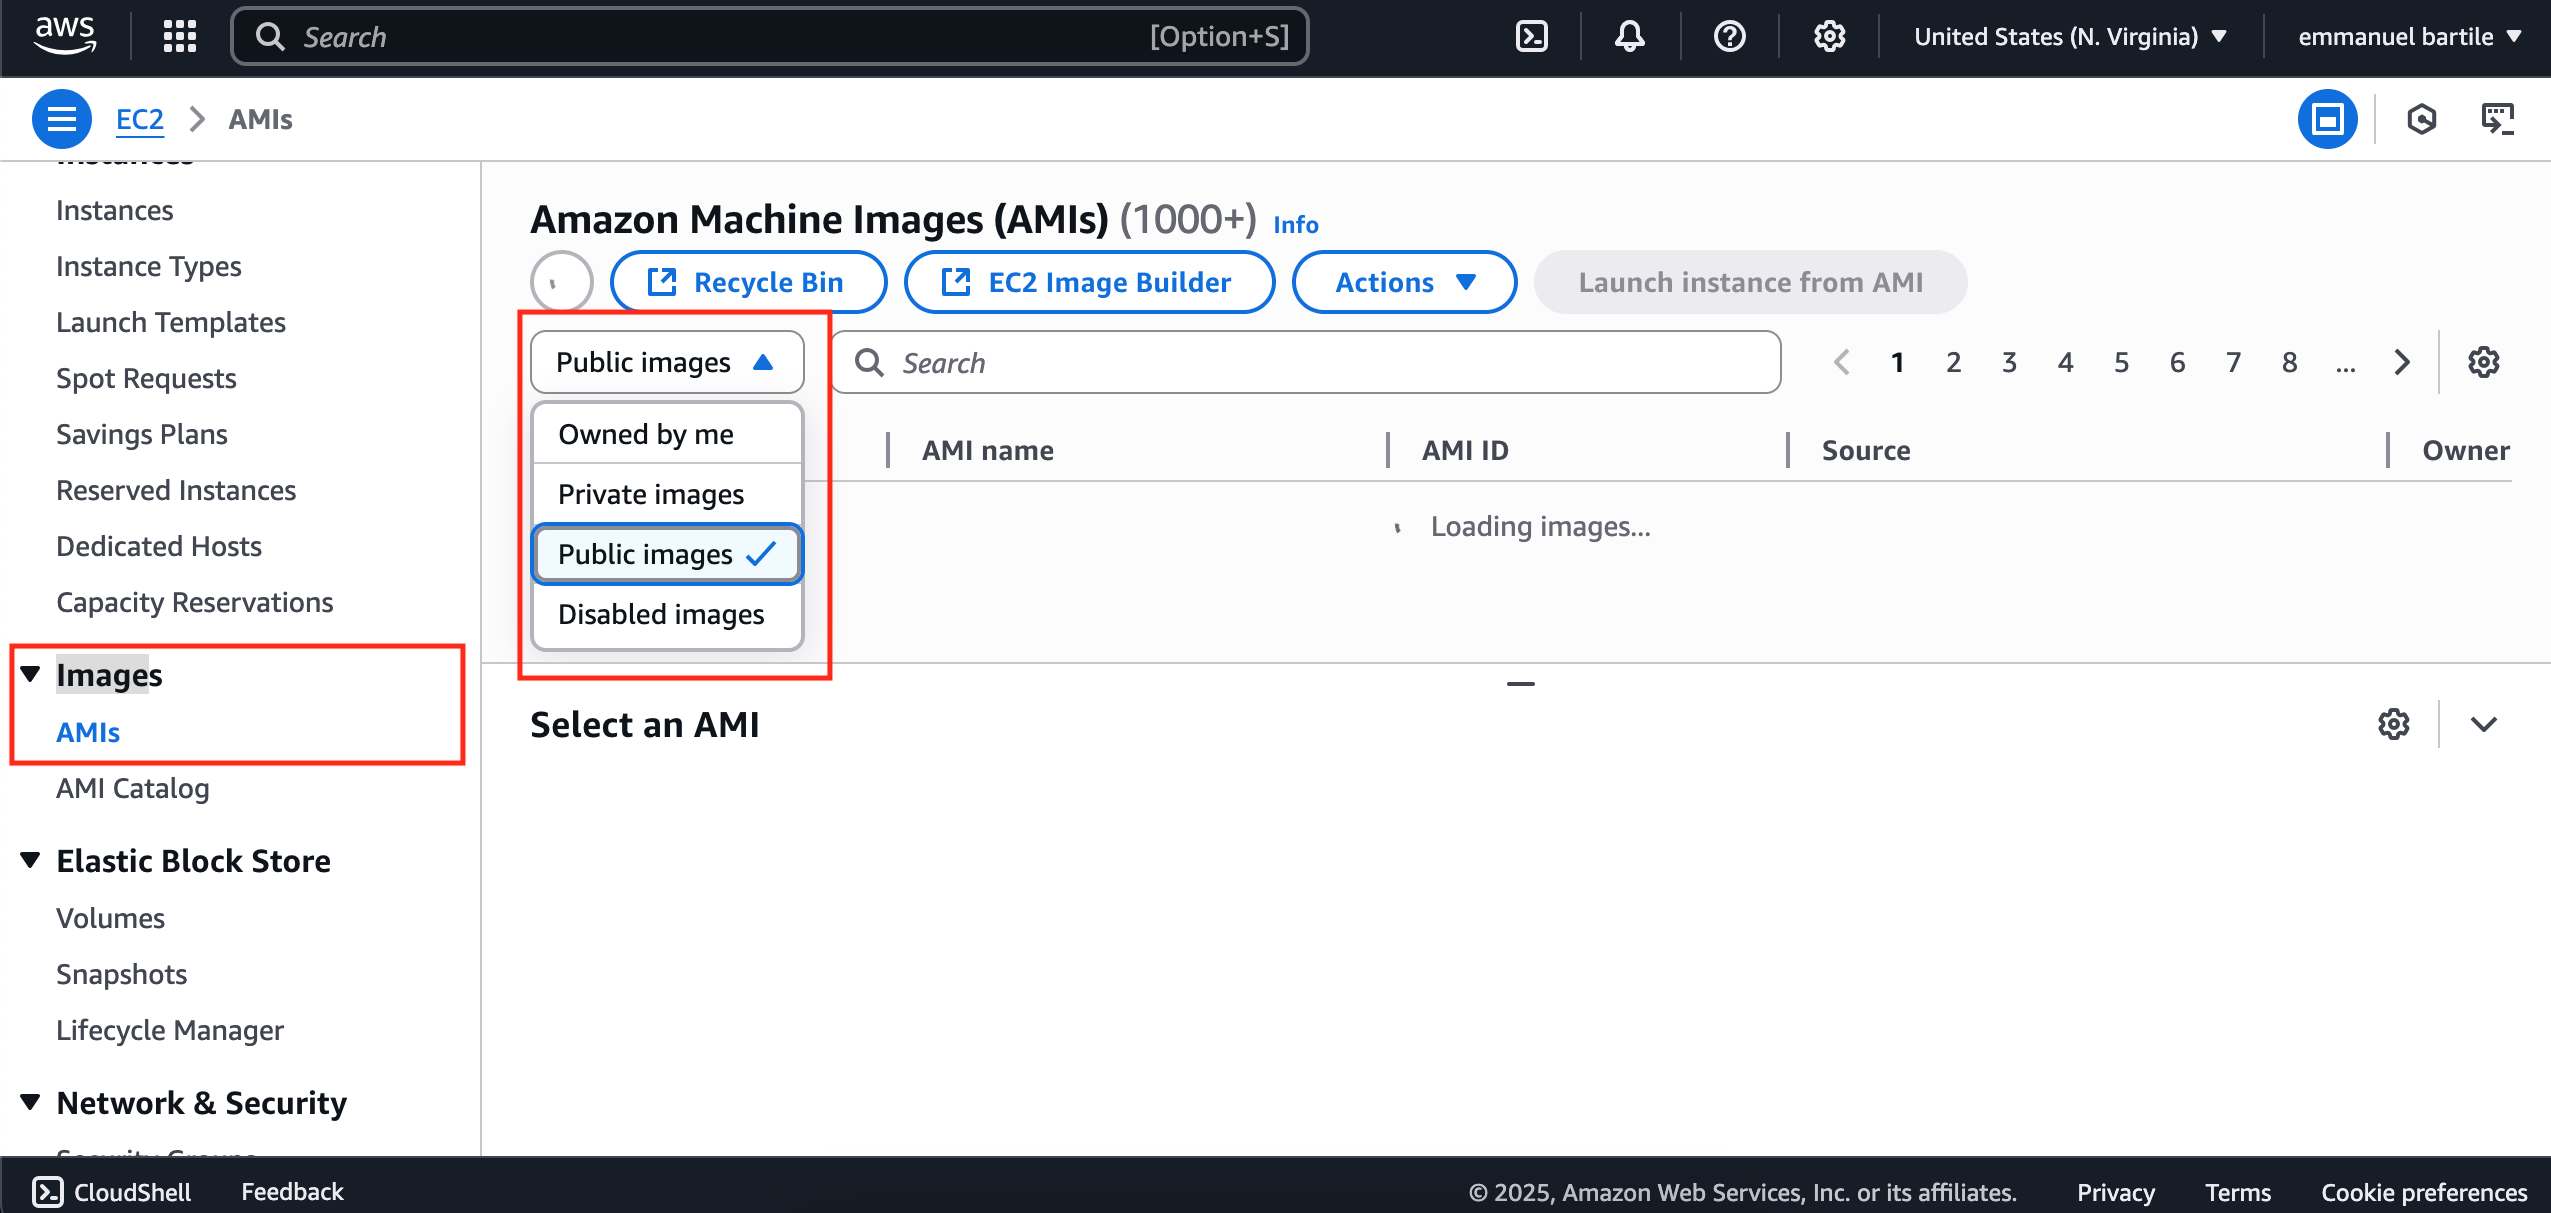Select the Public images option with checkmark
The image size is (2551, 1213).
645,554
